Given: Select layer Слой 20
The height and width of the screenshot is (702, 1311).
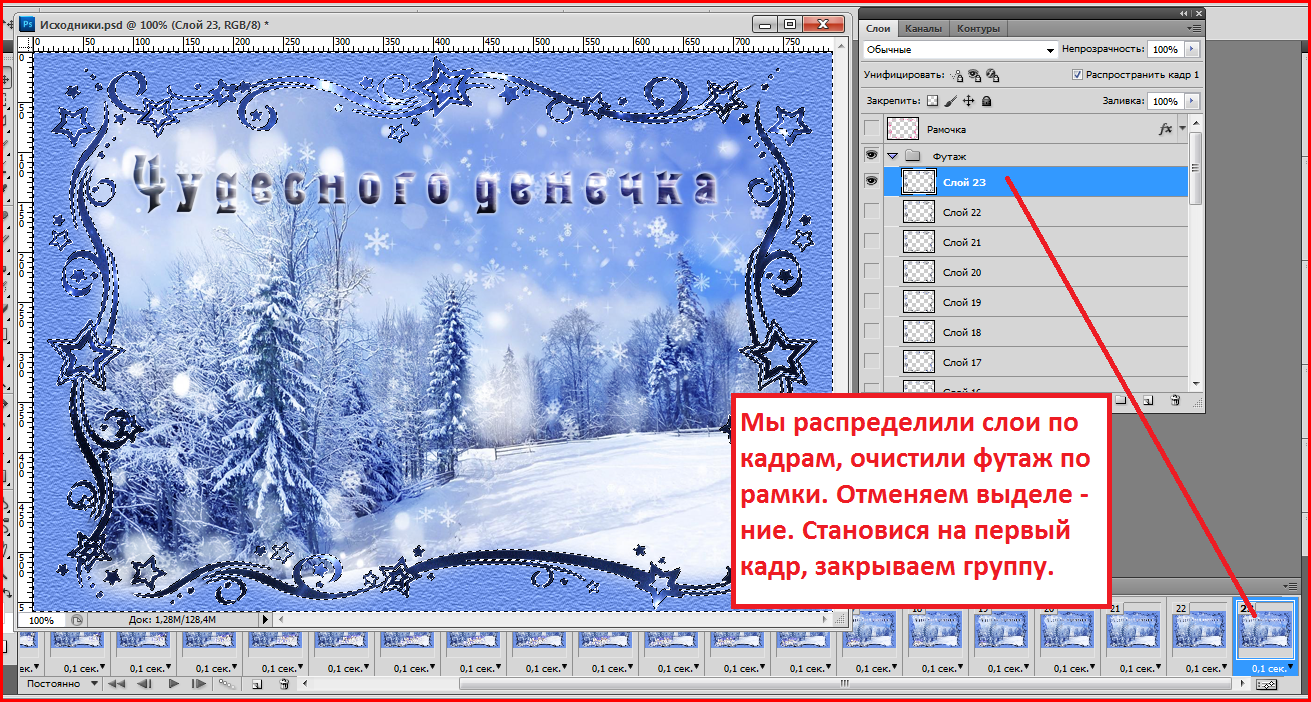Looking at the screenshot, I should click(x=1036, y=272).
